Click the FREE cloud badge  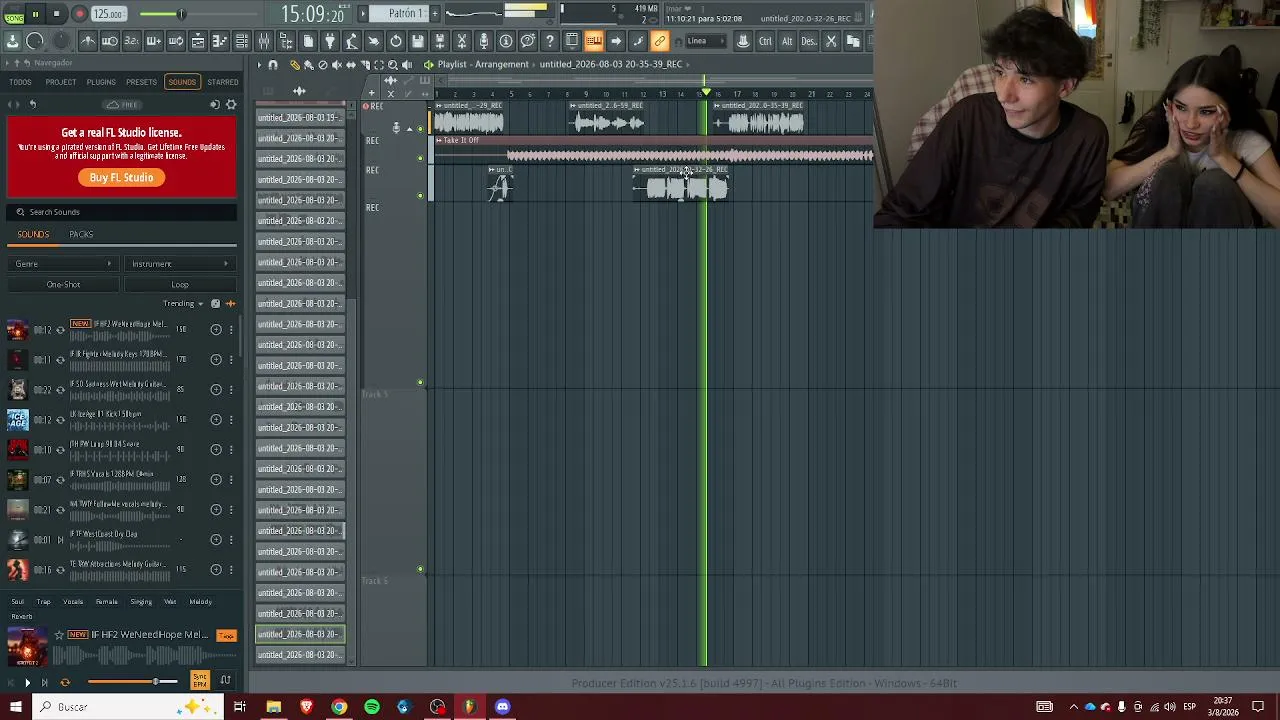point(123,105)
